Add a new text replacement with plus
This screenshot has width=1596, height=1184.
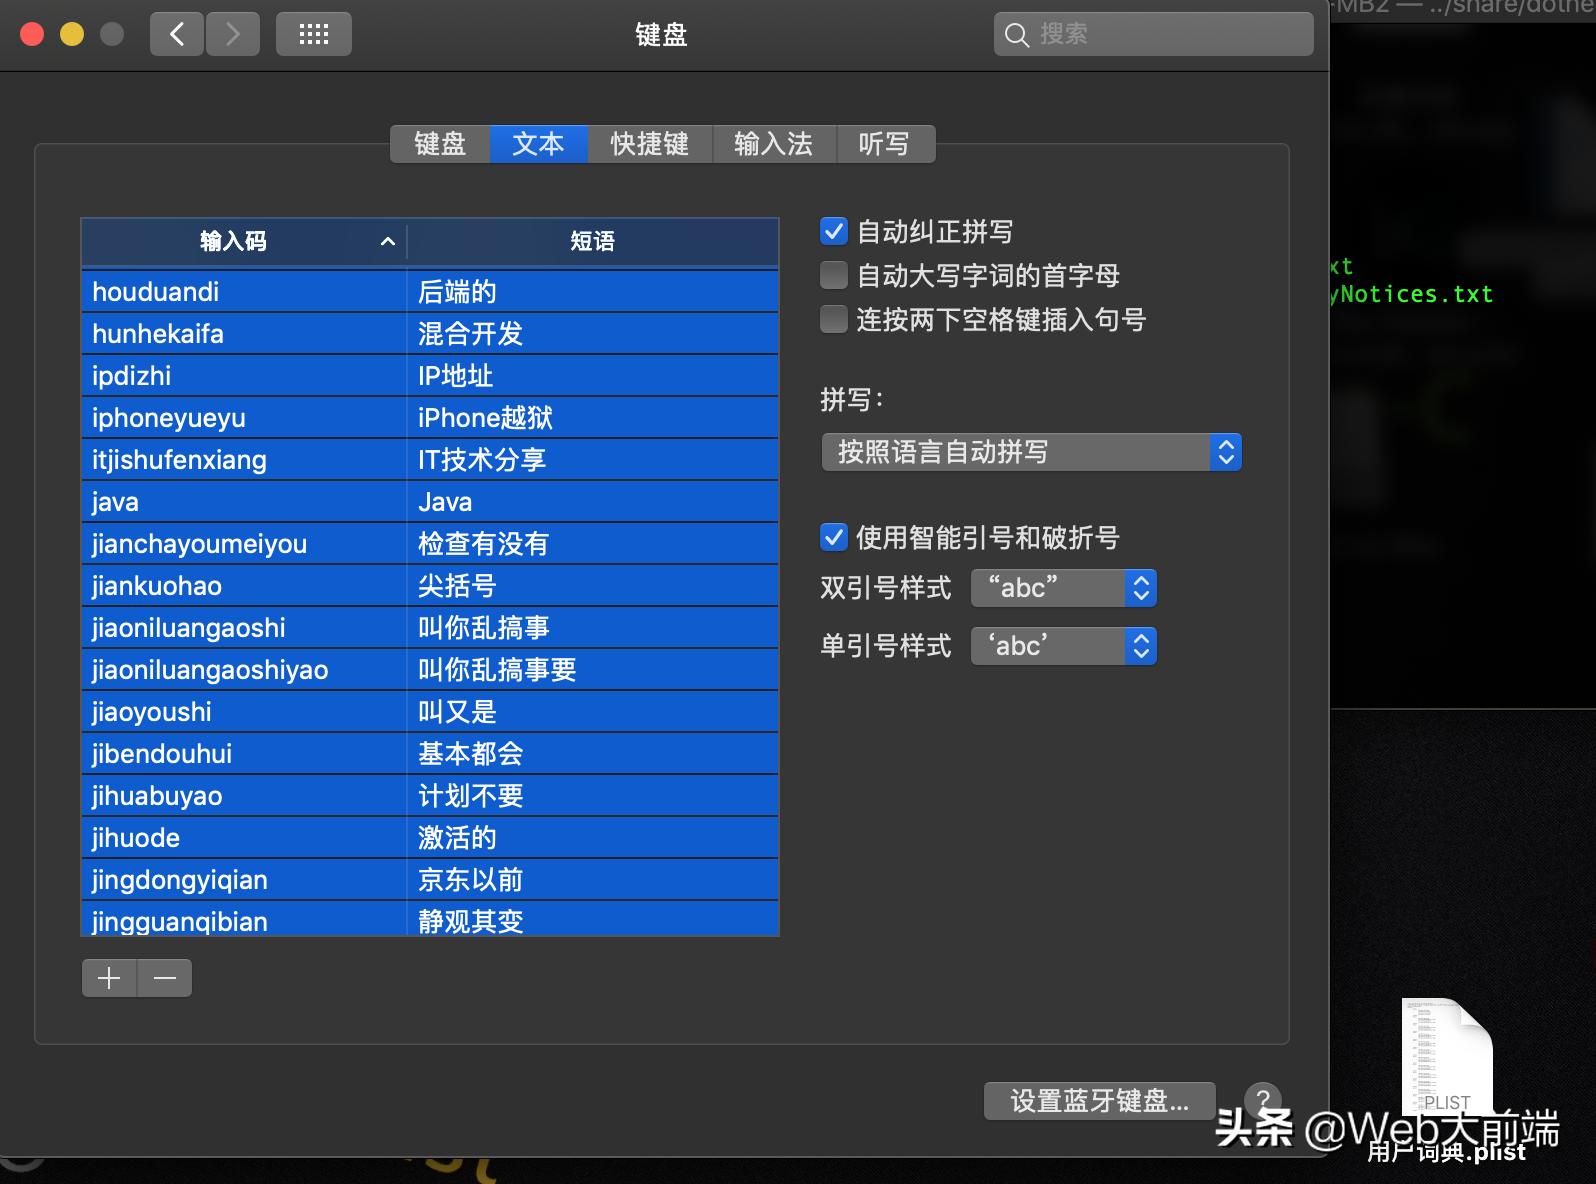[109, 977]
